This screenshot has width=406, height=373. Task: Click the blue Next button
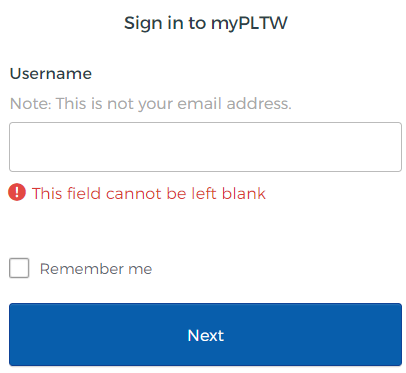click(205, 335)
